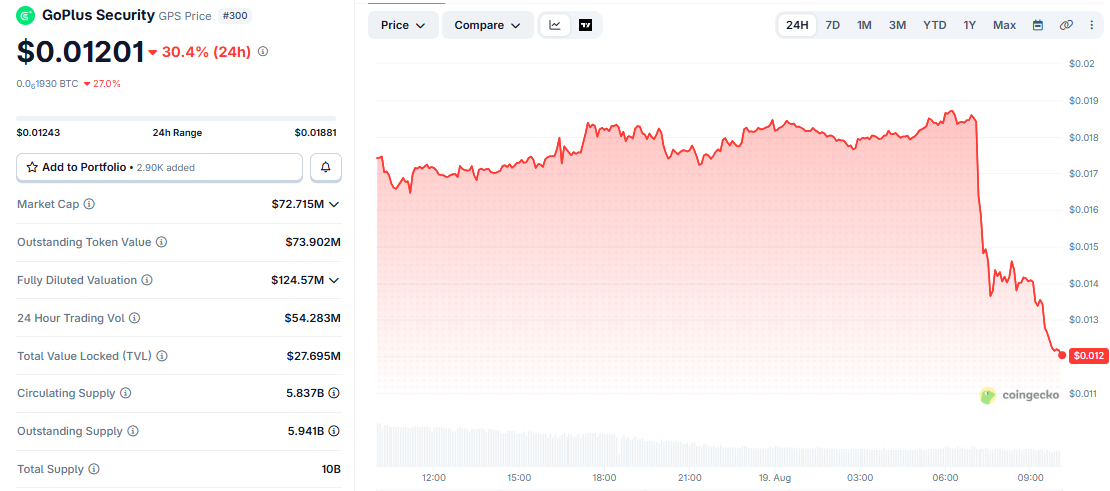The width and height of the screenshot is (1110, 491).
Task: Open Outstanding Token Value info icon
Action: 161,242
